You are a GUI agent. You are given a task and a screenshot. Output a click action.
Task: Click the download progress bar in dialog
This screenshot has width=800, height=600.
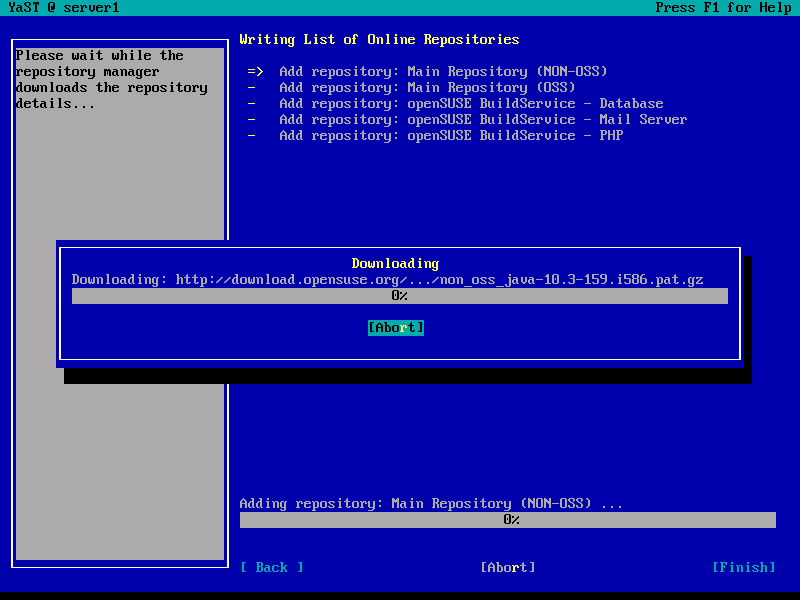(400, 296)
